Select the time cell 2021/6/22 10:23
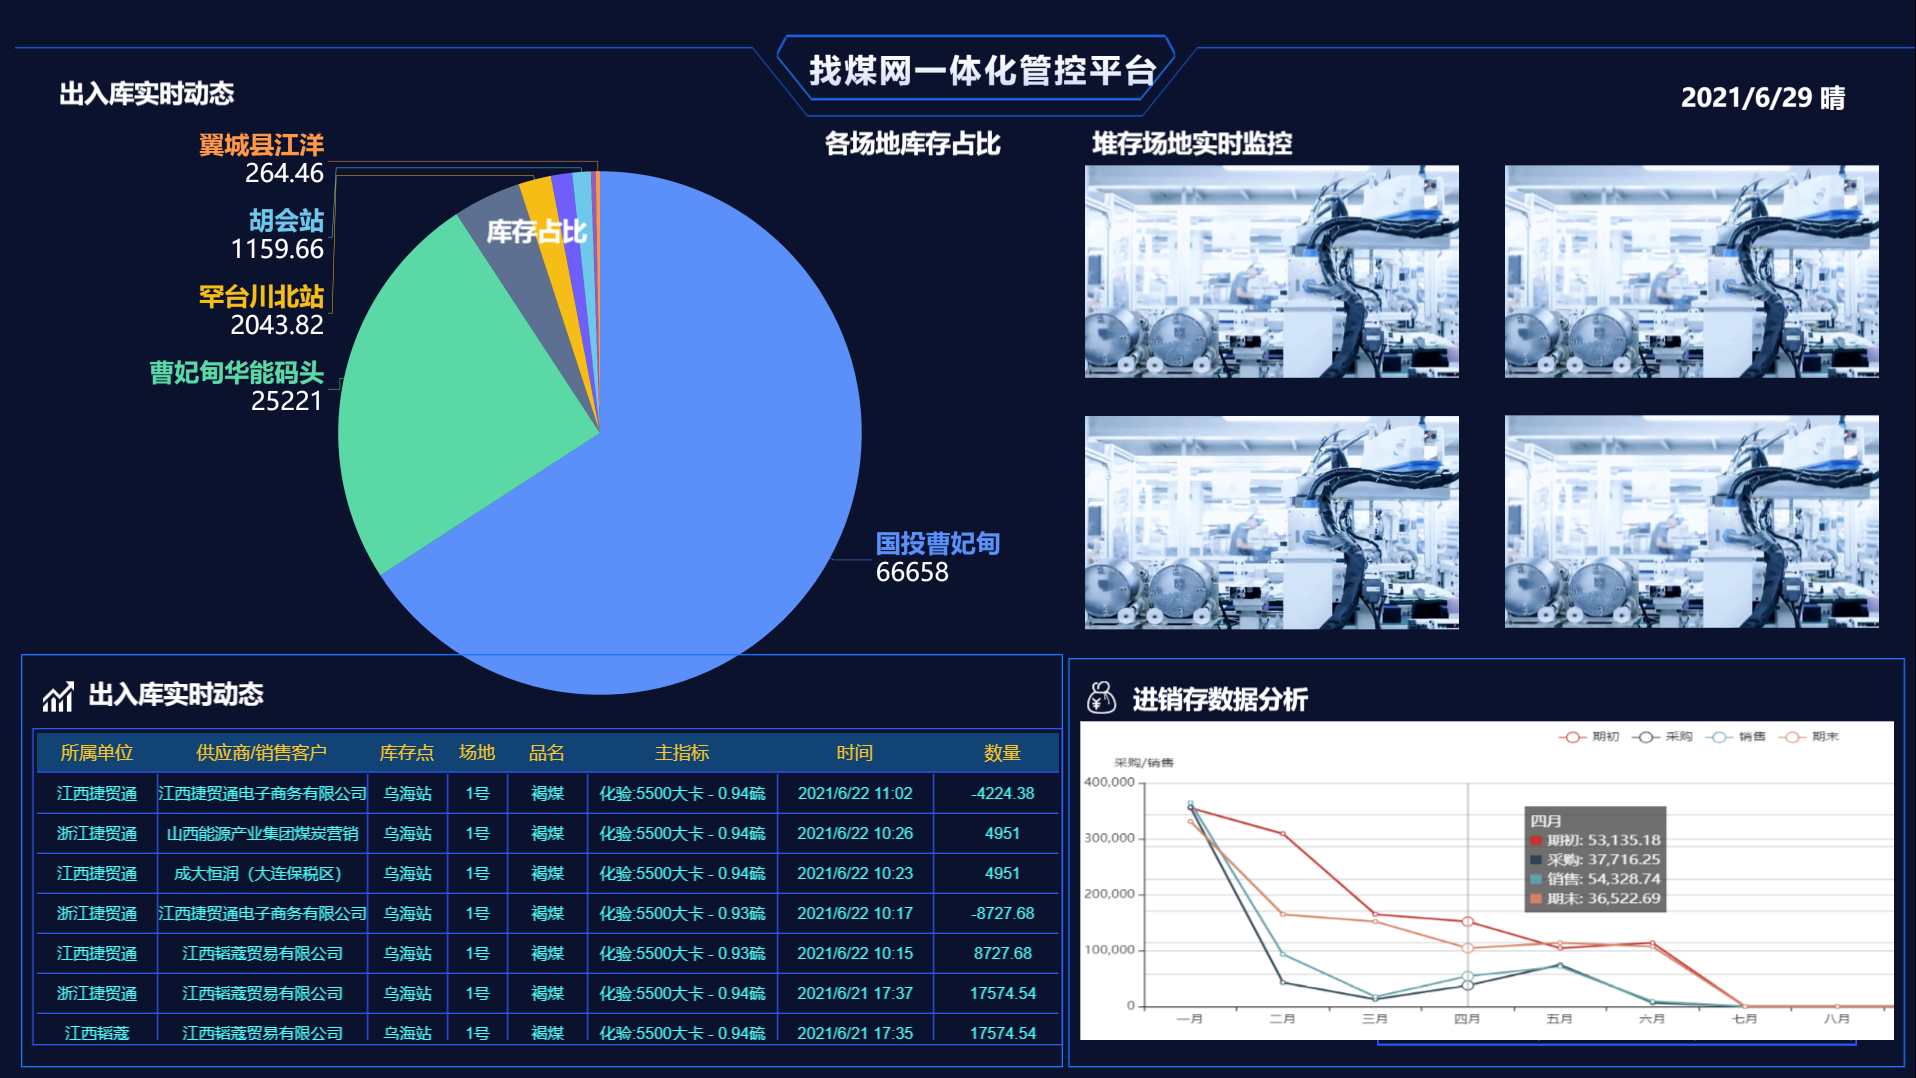 point(855,873)
